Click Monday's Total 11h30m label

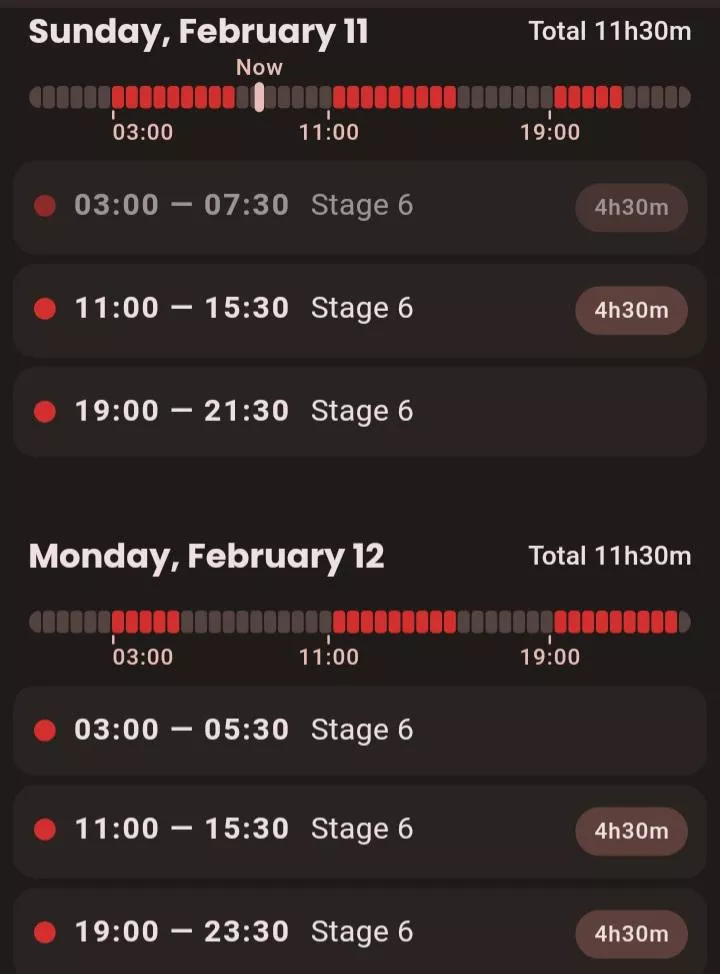click(x=610, y=556)
